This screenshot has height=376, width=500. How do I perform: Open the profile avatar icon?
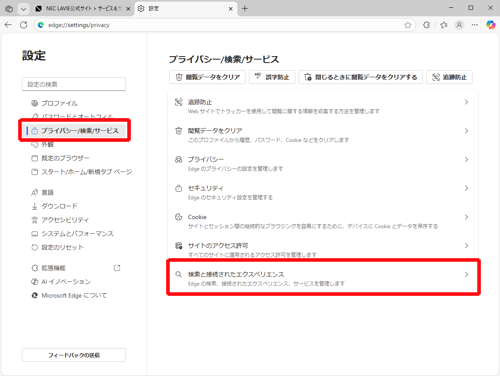coord(459,25)
